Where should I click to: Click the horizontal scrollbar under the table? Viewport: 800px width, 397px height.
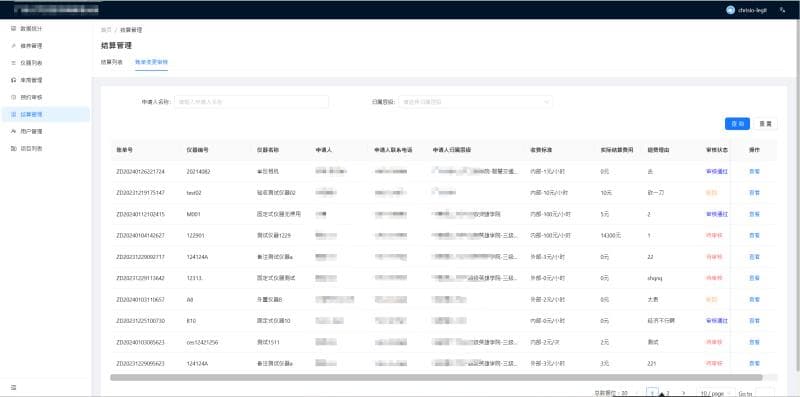[436, 378]
